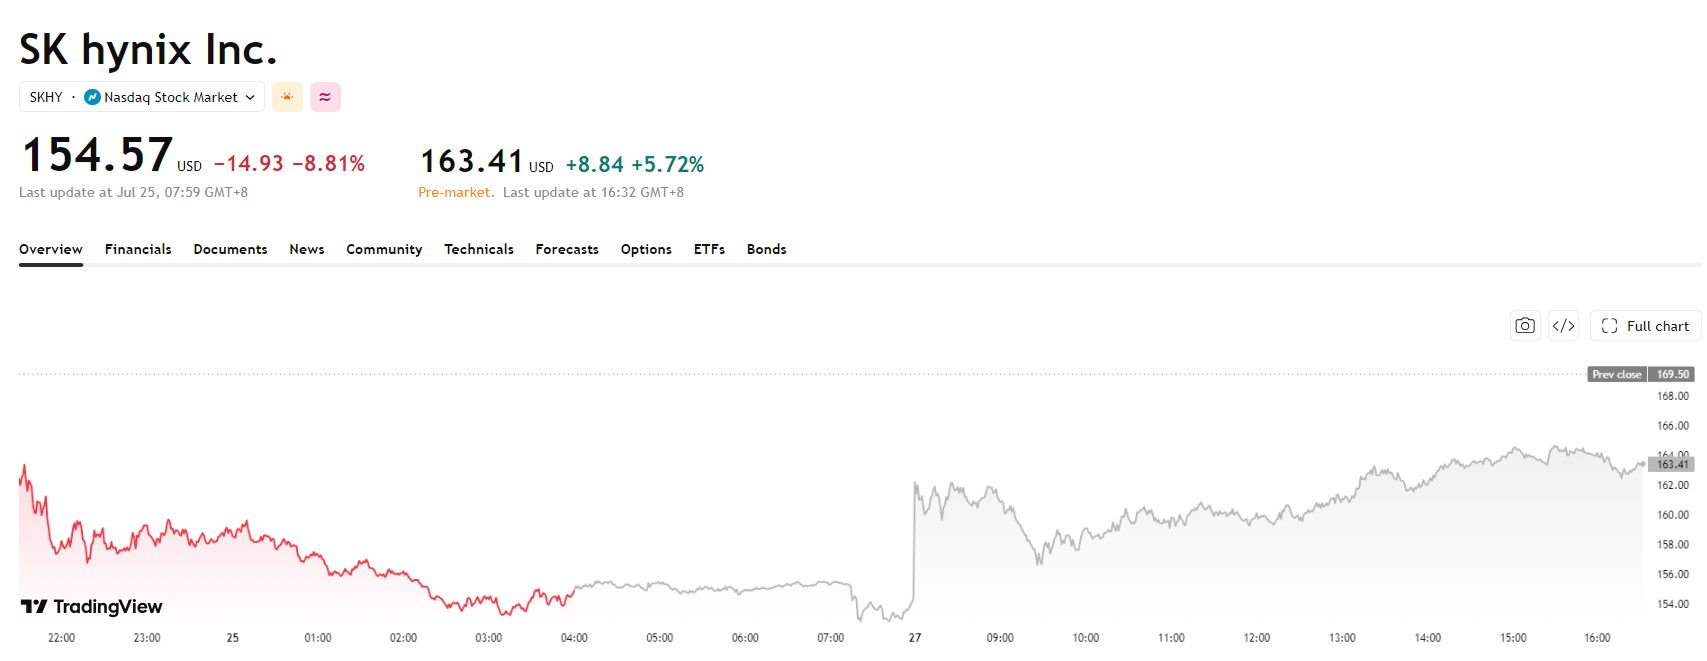The image size is (1707, 661).
Task: Switch to the Financials tab
Action: (138, 249)
